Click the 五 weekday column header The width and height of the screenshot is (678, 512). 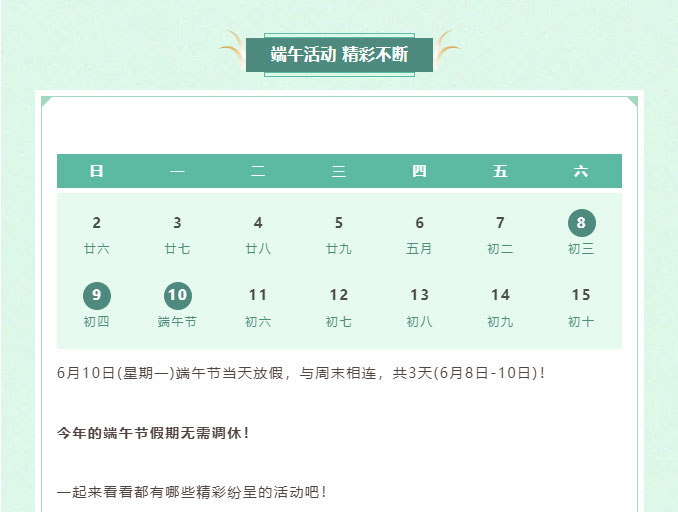(x=500, y=171)
